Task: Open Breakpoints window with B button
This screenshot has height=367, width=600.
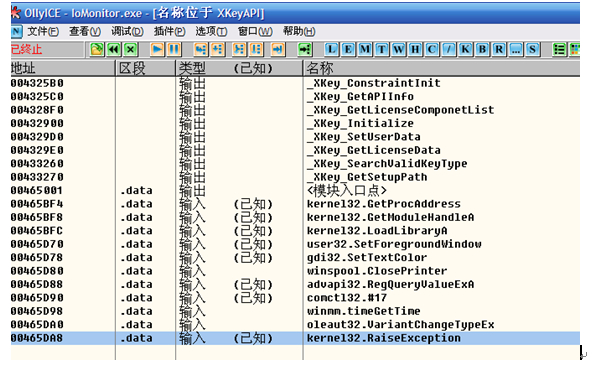Action: (x=482, y=49)
